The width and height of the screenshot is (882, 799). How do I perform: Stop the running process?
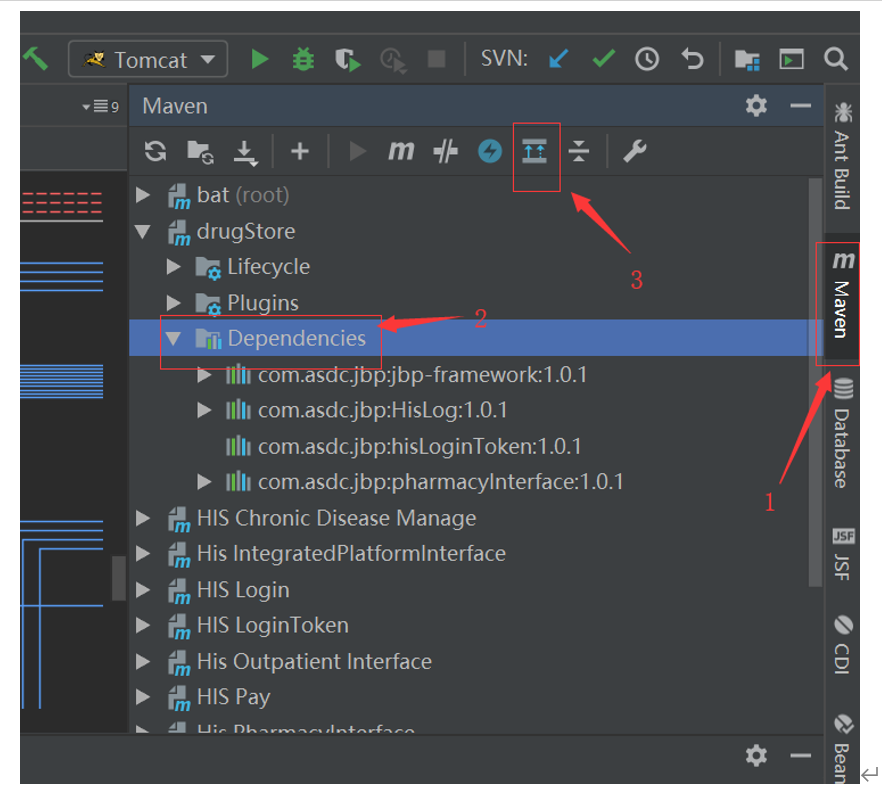click(x=436, y=59)
